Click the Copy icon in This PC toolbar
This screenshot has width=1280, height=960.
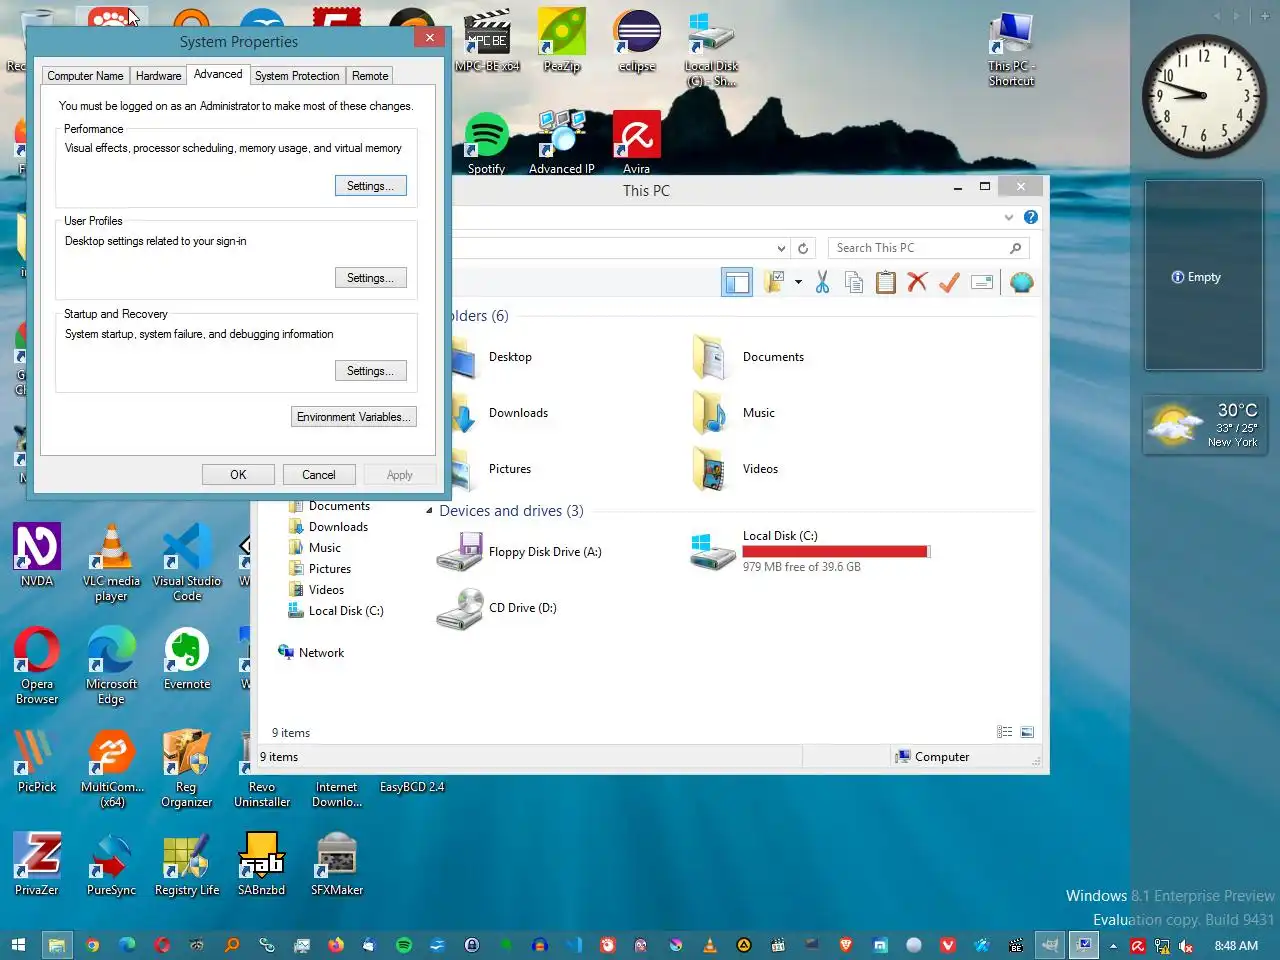(854, 283)
